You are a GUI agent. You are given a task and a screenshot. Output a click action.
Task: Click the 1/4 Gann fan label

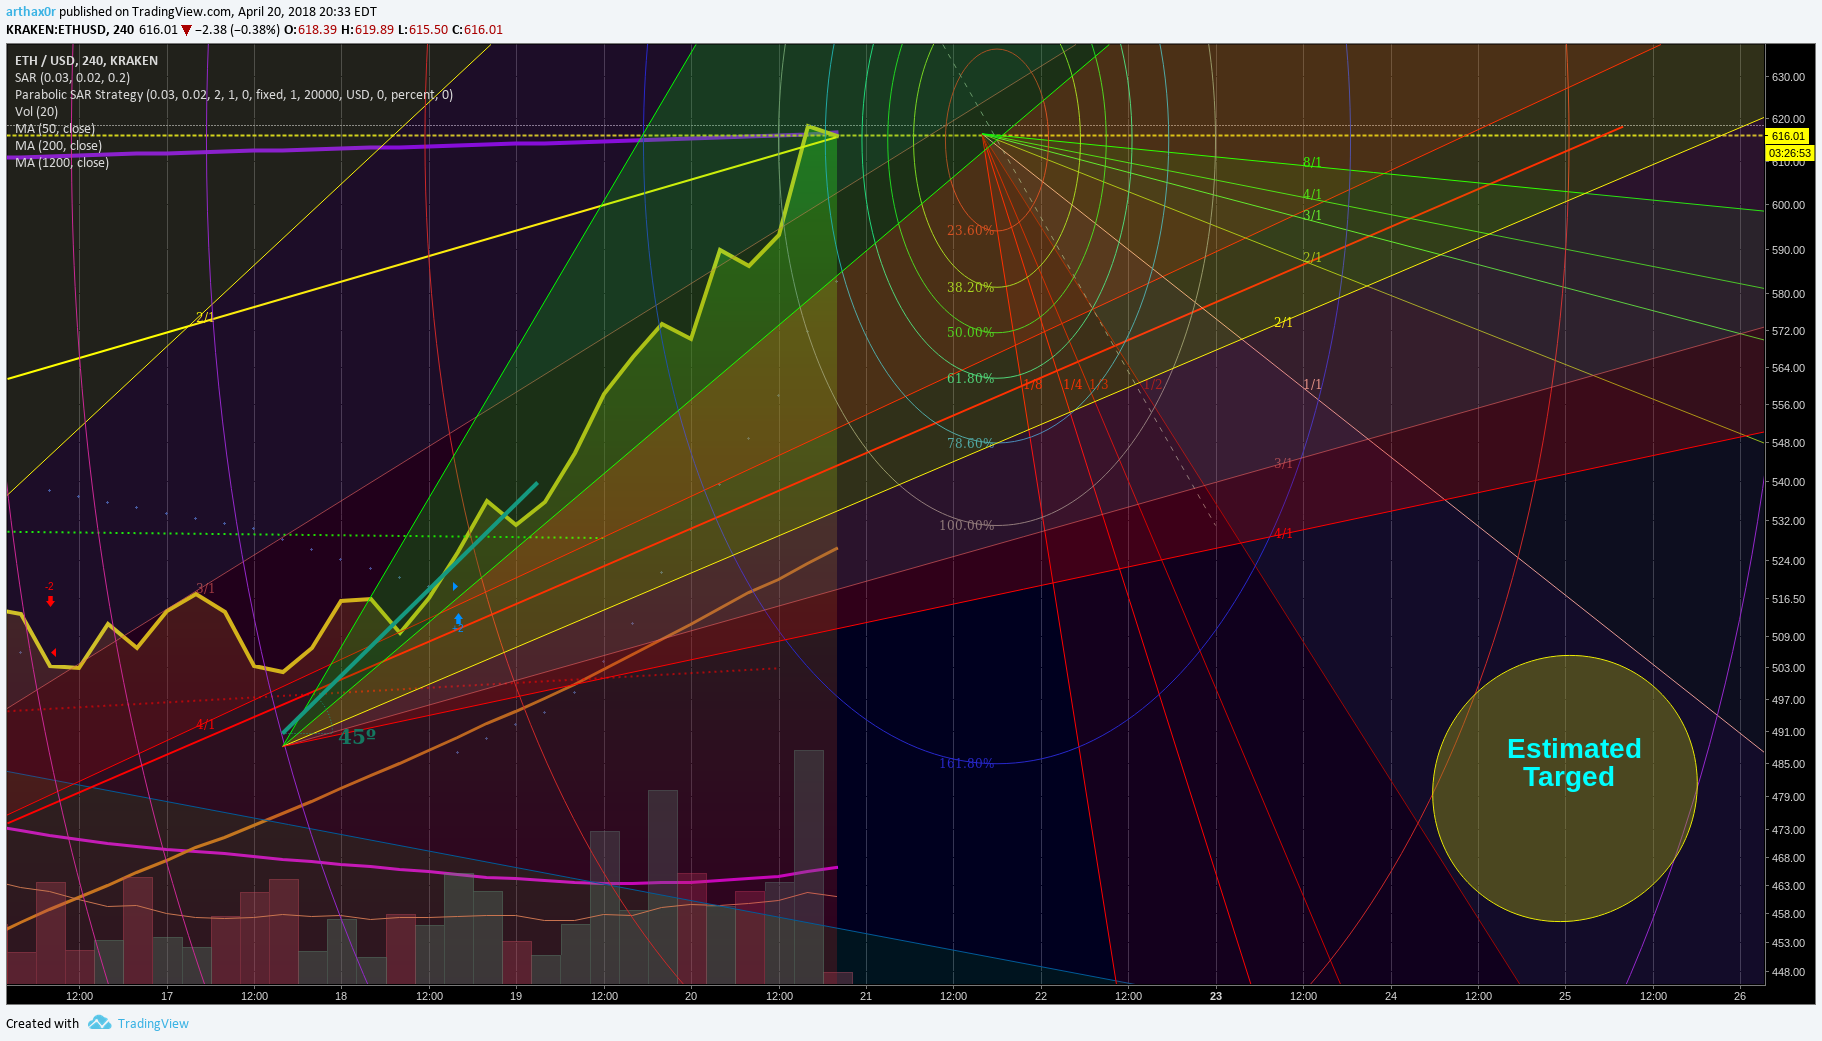(1073, 384)
